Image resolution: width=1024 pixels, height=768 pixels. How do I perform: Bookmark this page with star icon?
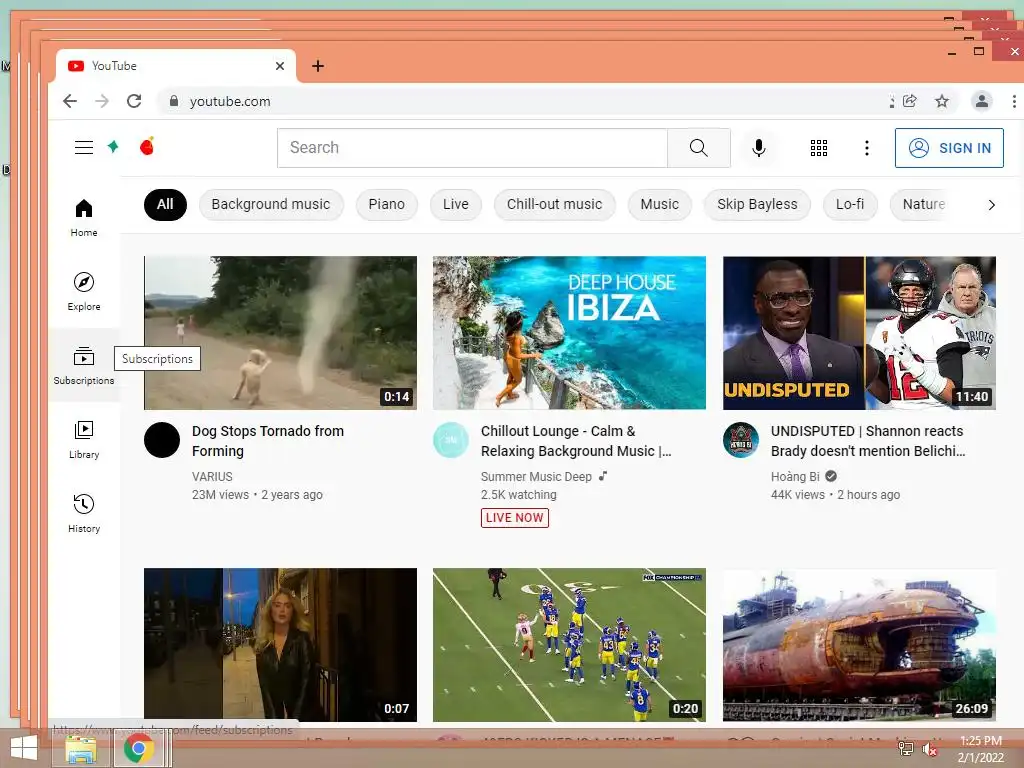941,101
